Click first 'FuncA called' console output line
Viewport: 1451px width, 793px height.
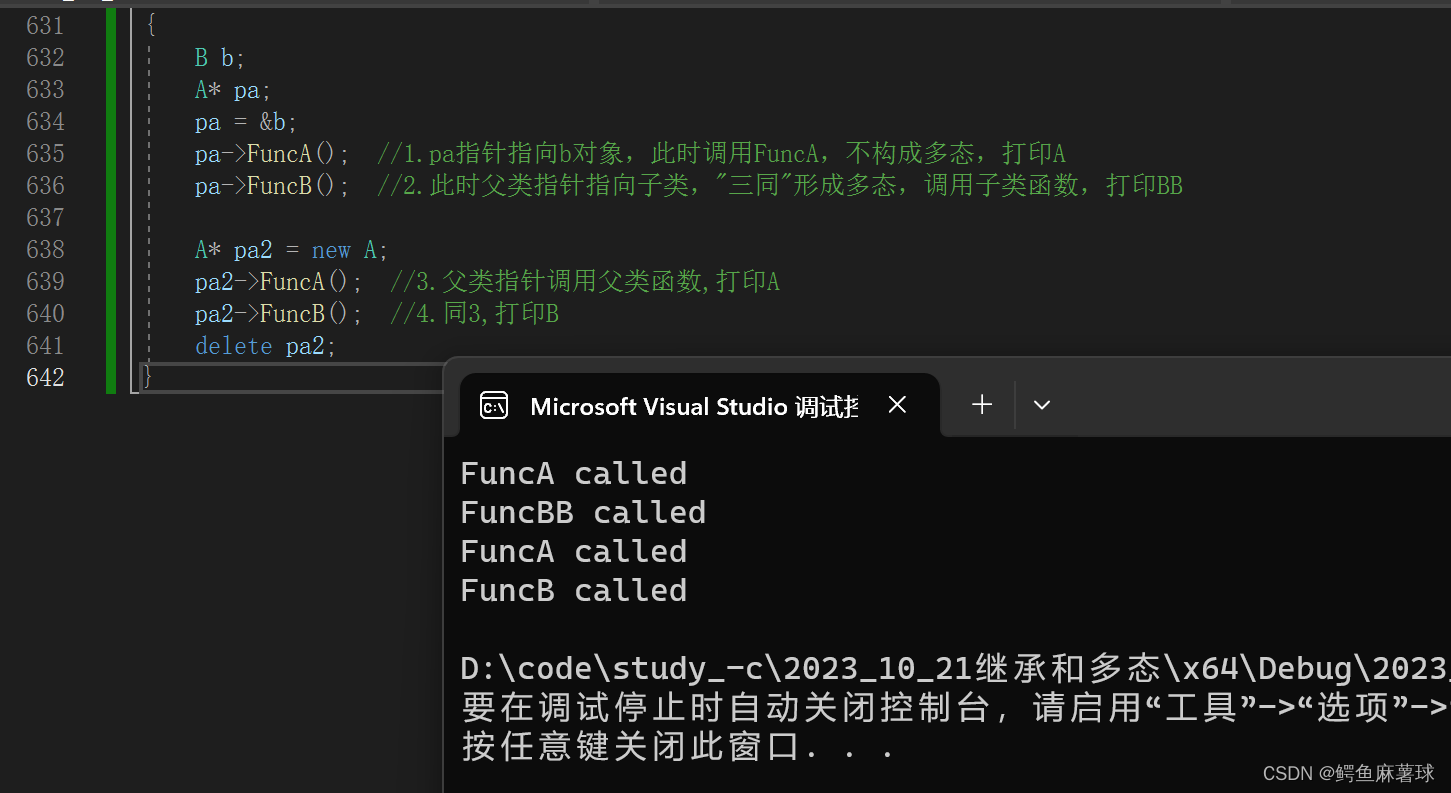pos(573,473)
